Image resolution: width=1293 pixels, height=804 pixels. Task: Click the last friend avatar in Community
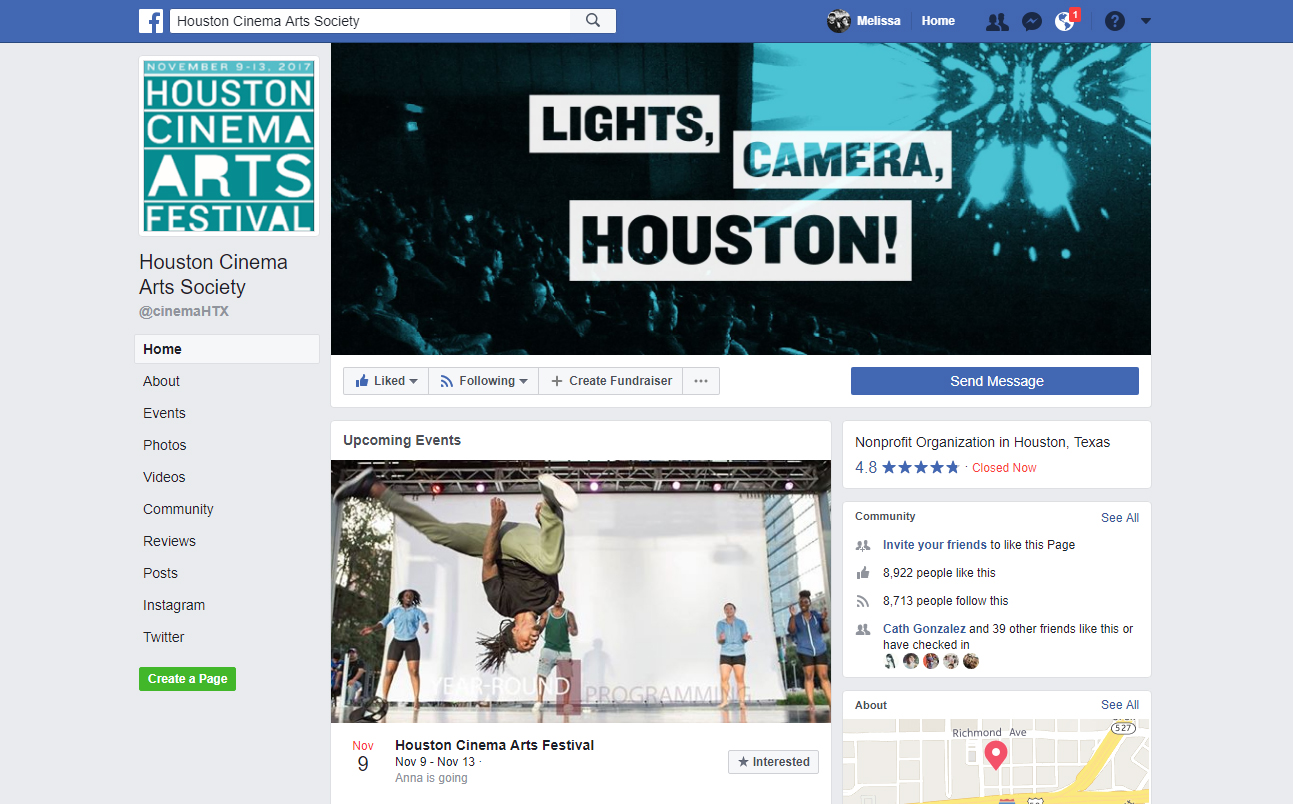tap(971, 661)
